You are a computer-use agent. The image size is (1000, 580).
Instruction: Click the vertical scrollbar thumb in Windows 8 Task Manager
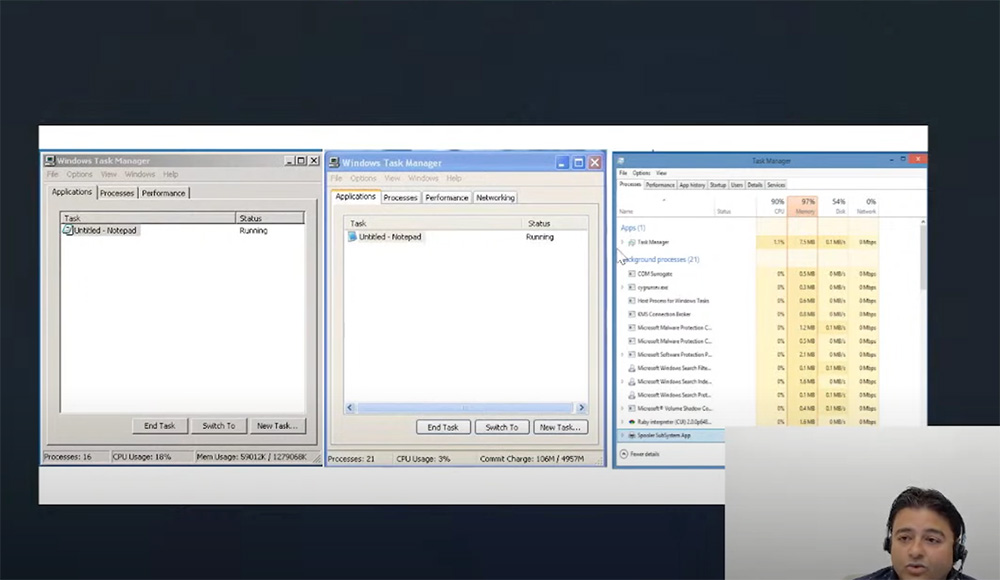click(923, 257)
